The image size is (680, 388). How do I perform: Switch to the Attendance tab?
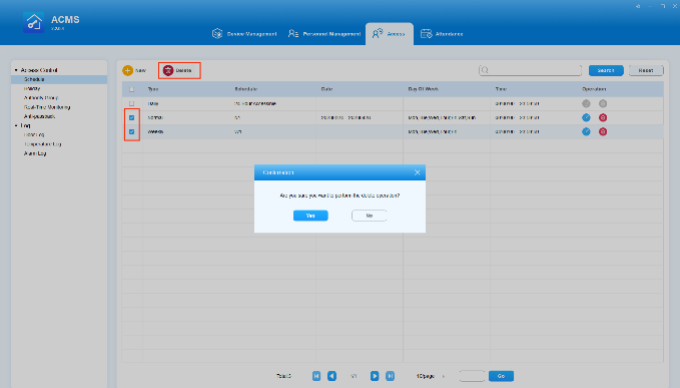pyautogui.click(x=442, y=34)
